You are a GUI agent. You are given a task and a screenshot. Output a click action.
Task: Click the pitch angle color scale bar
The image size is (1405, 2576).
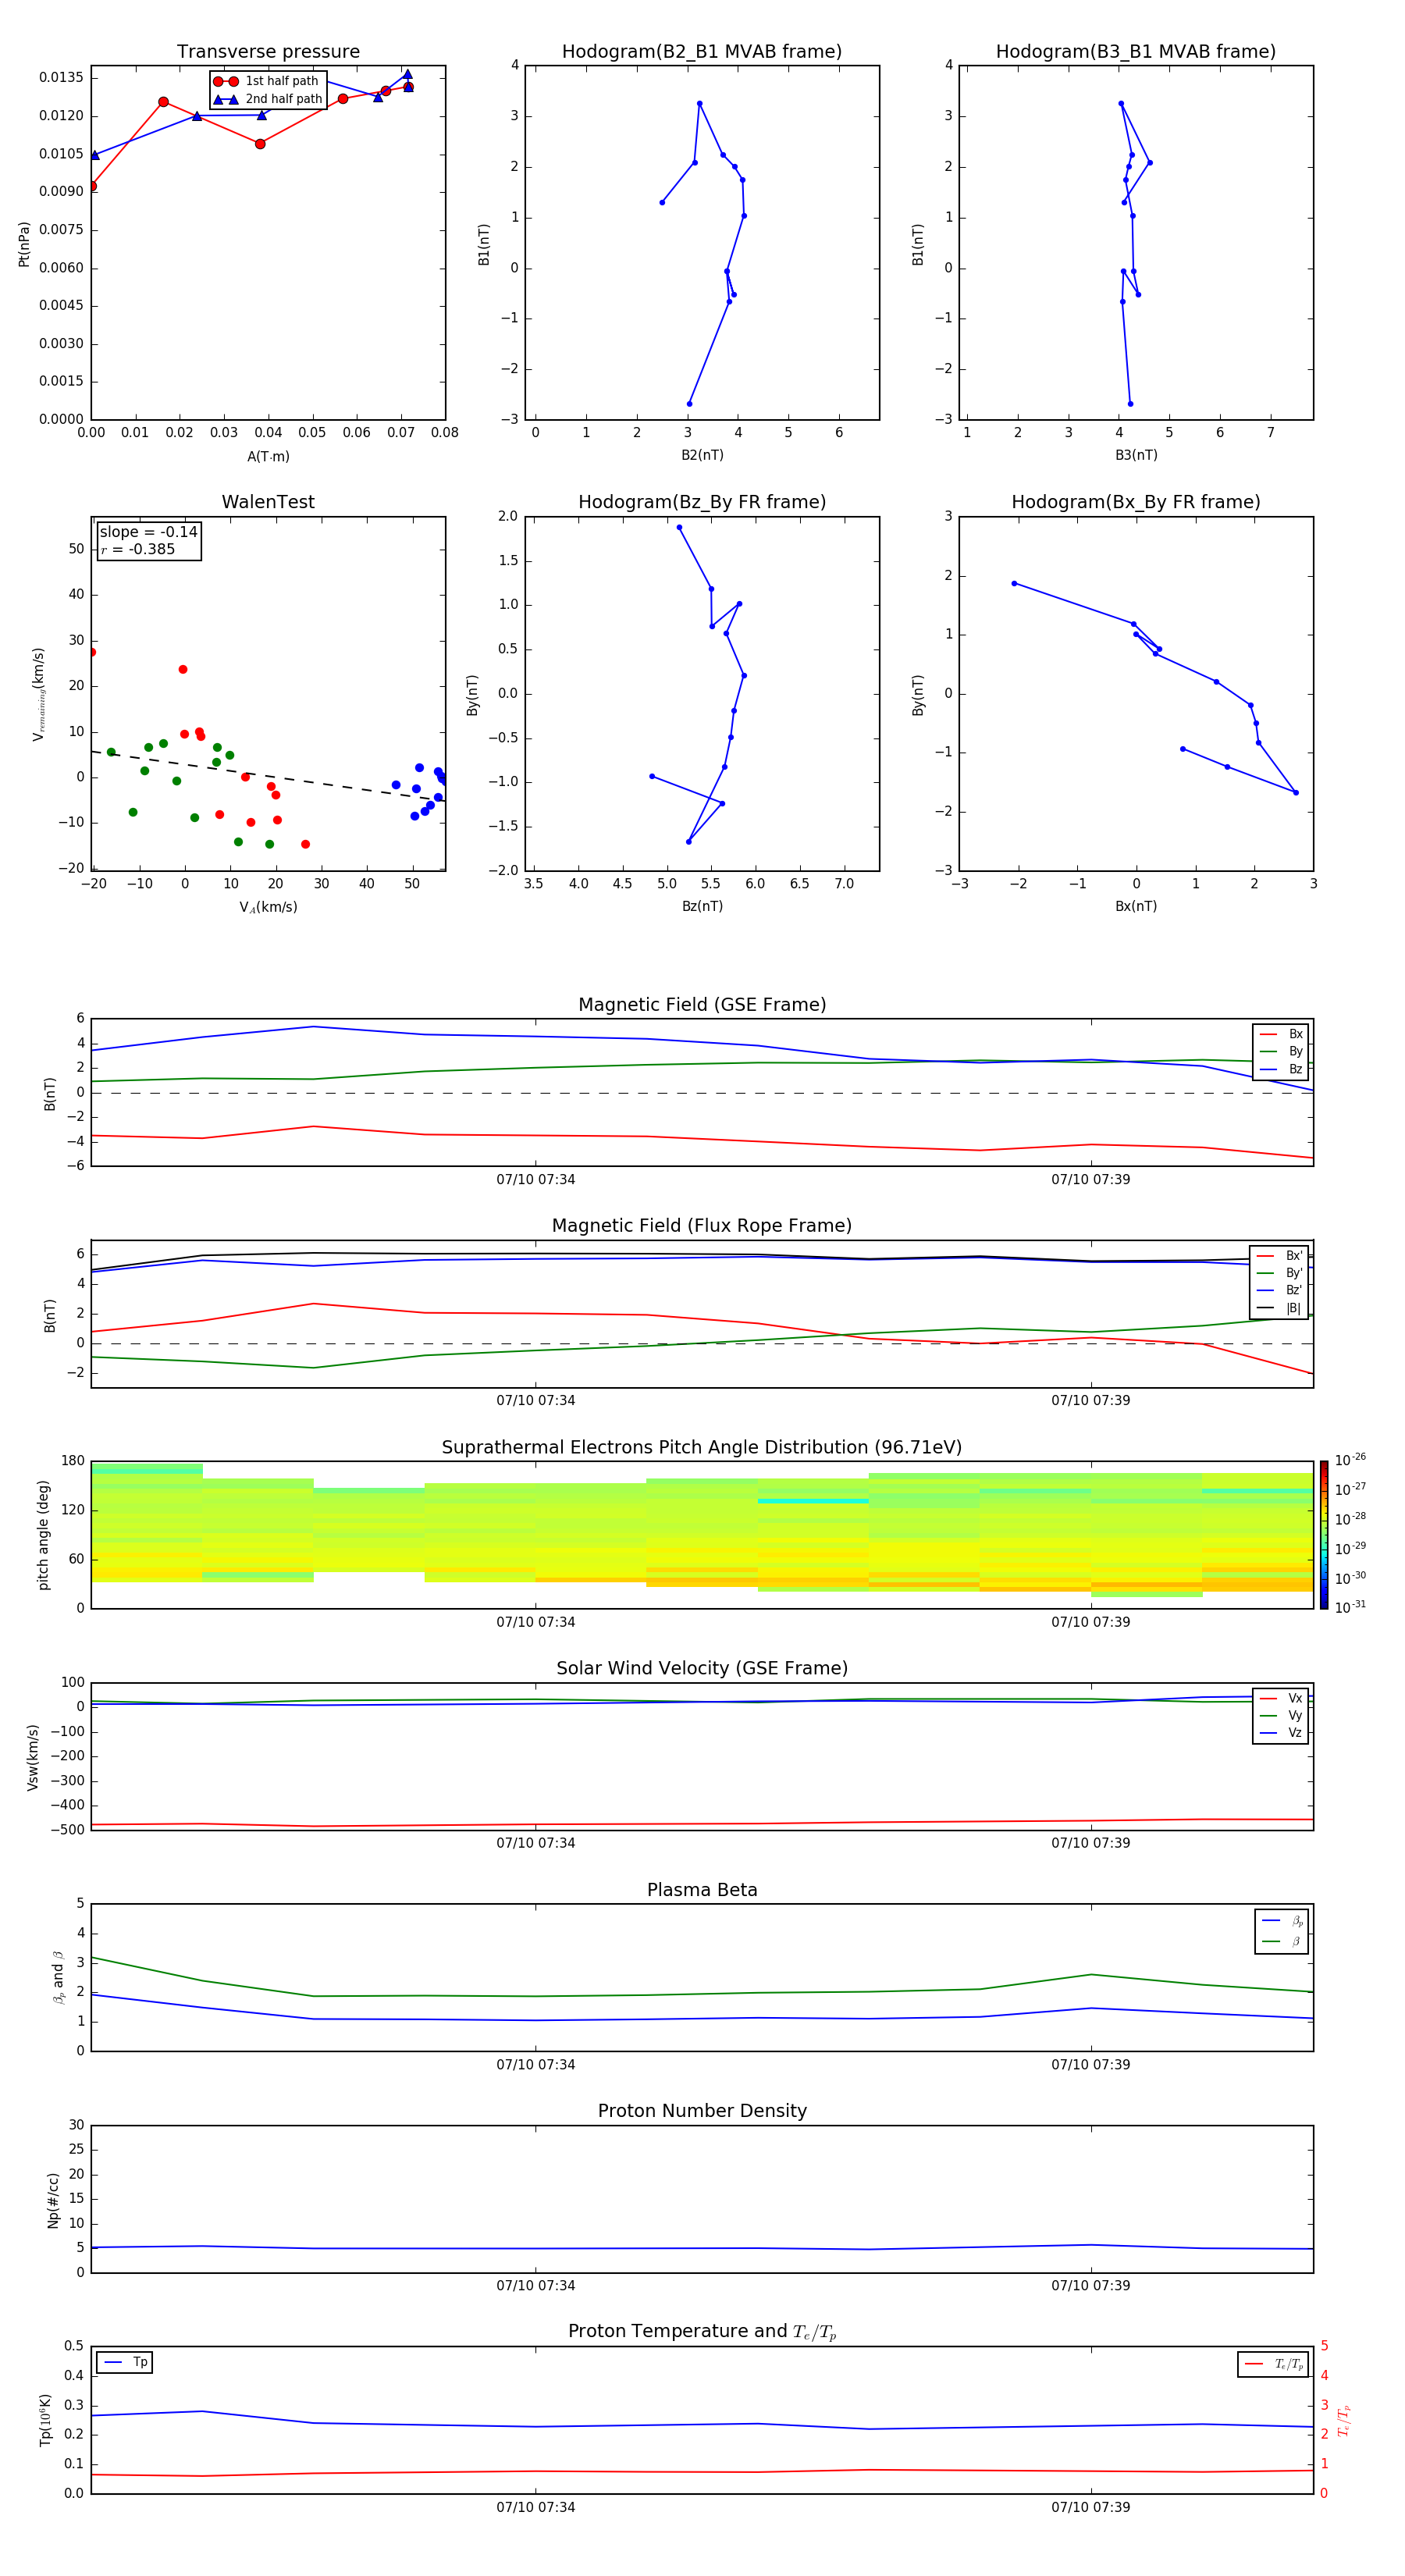1324,1535
